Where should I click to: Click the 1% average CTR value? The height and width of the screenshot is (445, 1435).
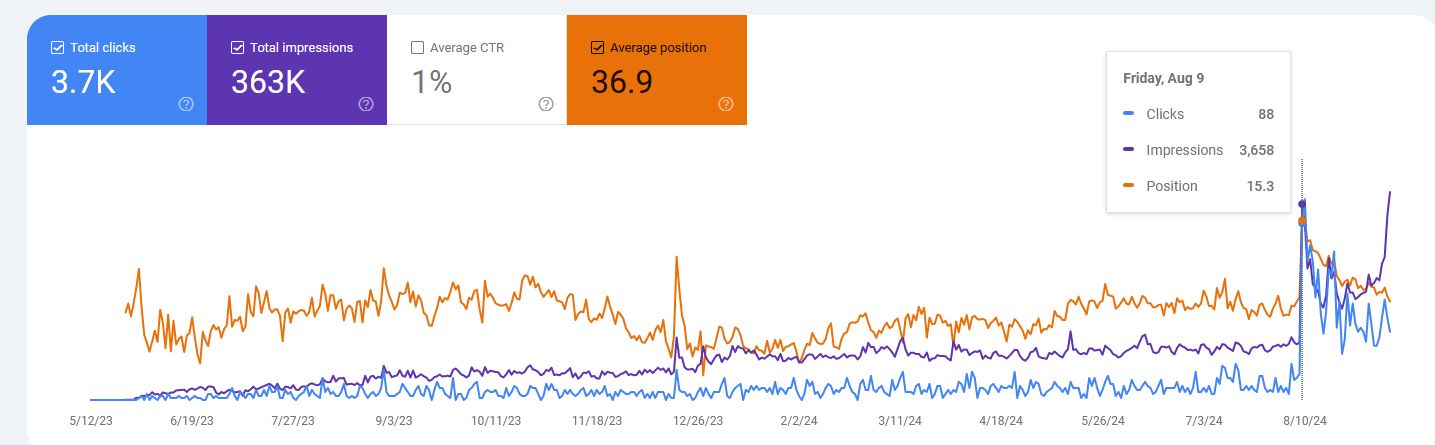[x=432, y=82]
